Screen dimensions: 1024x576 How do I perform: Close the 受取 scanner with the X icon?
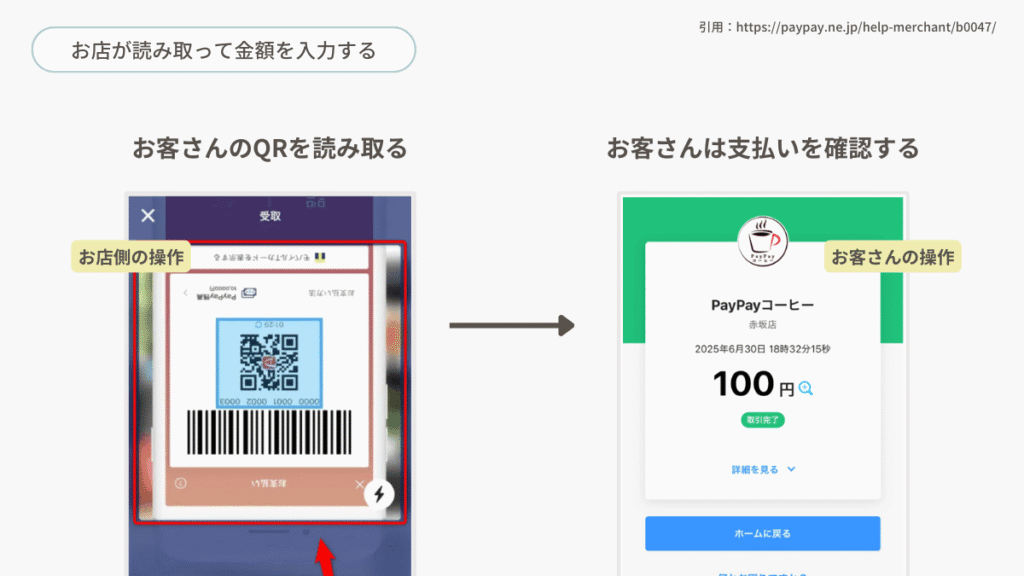[x=148, y=216]
